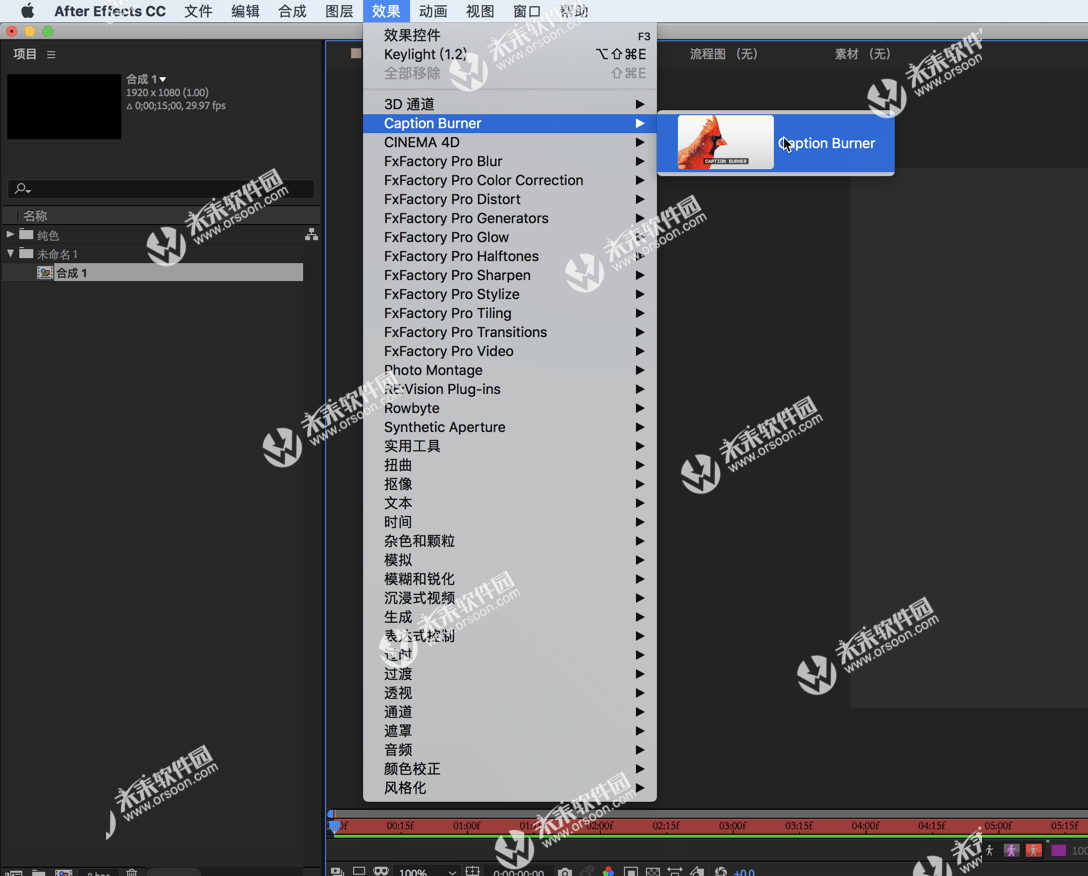Viewport: 1088px width, 876px height.
Task: Click the trash icon in the Project panel
Action: 132,872
